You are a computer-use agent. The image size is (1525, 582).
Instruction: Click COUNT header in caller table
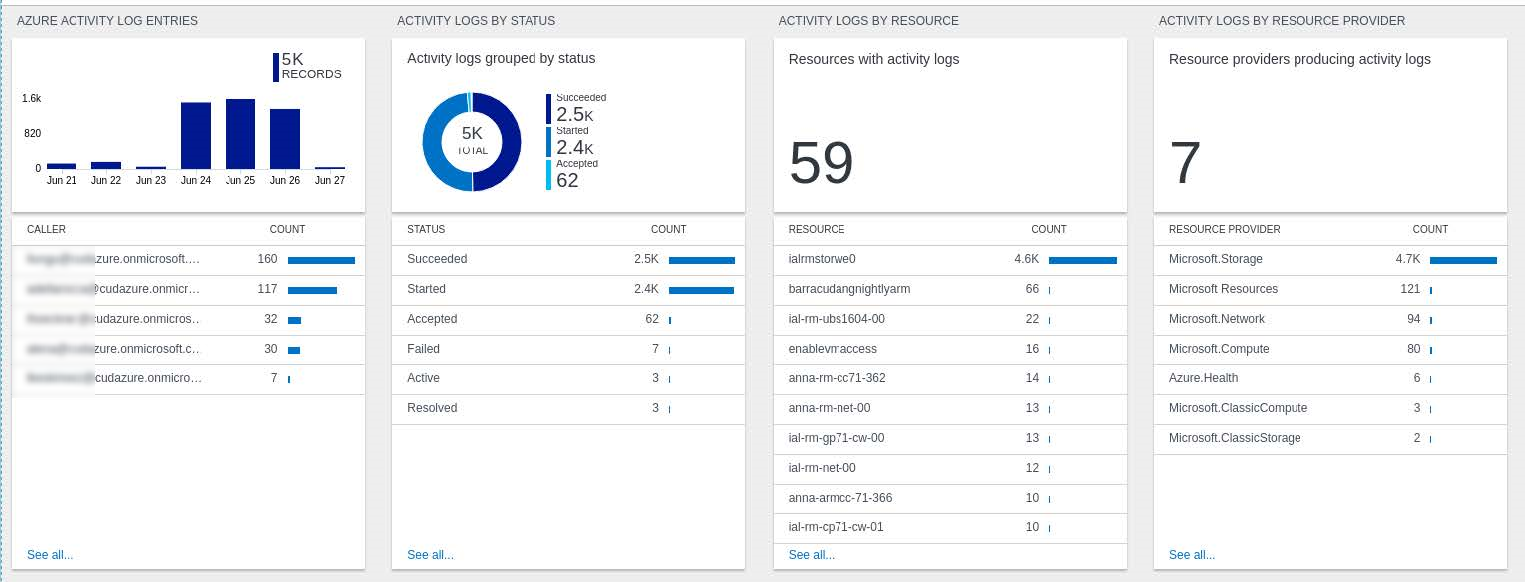click(x=288, y=230)
